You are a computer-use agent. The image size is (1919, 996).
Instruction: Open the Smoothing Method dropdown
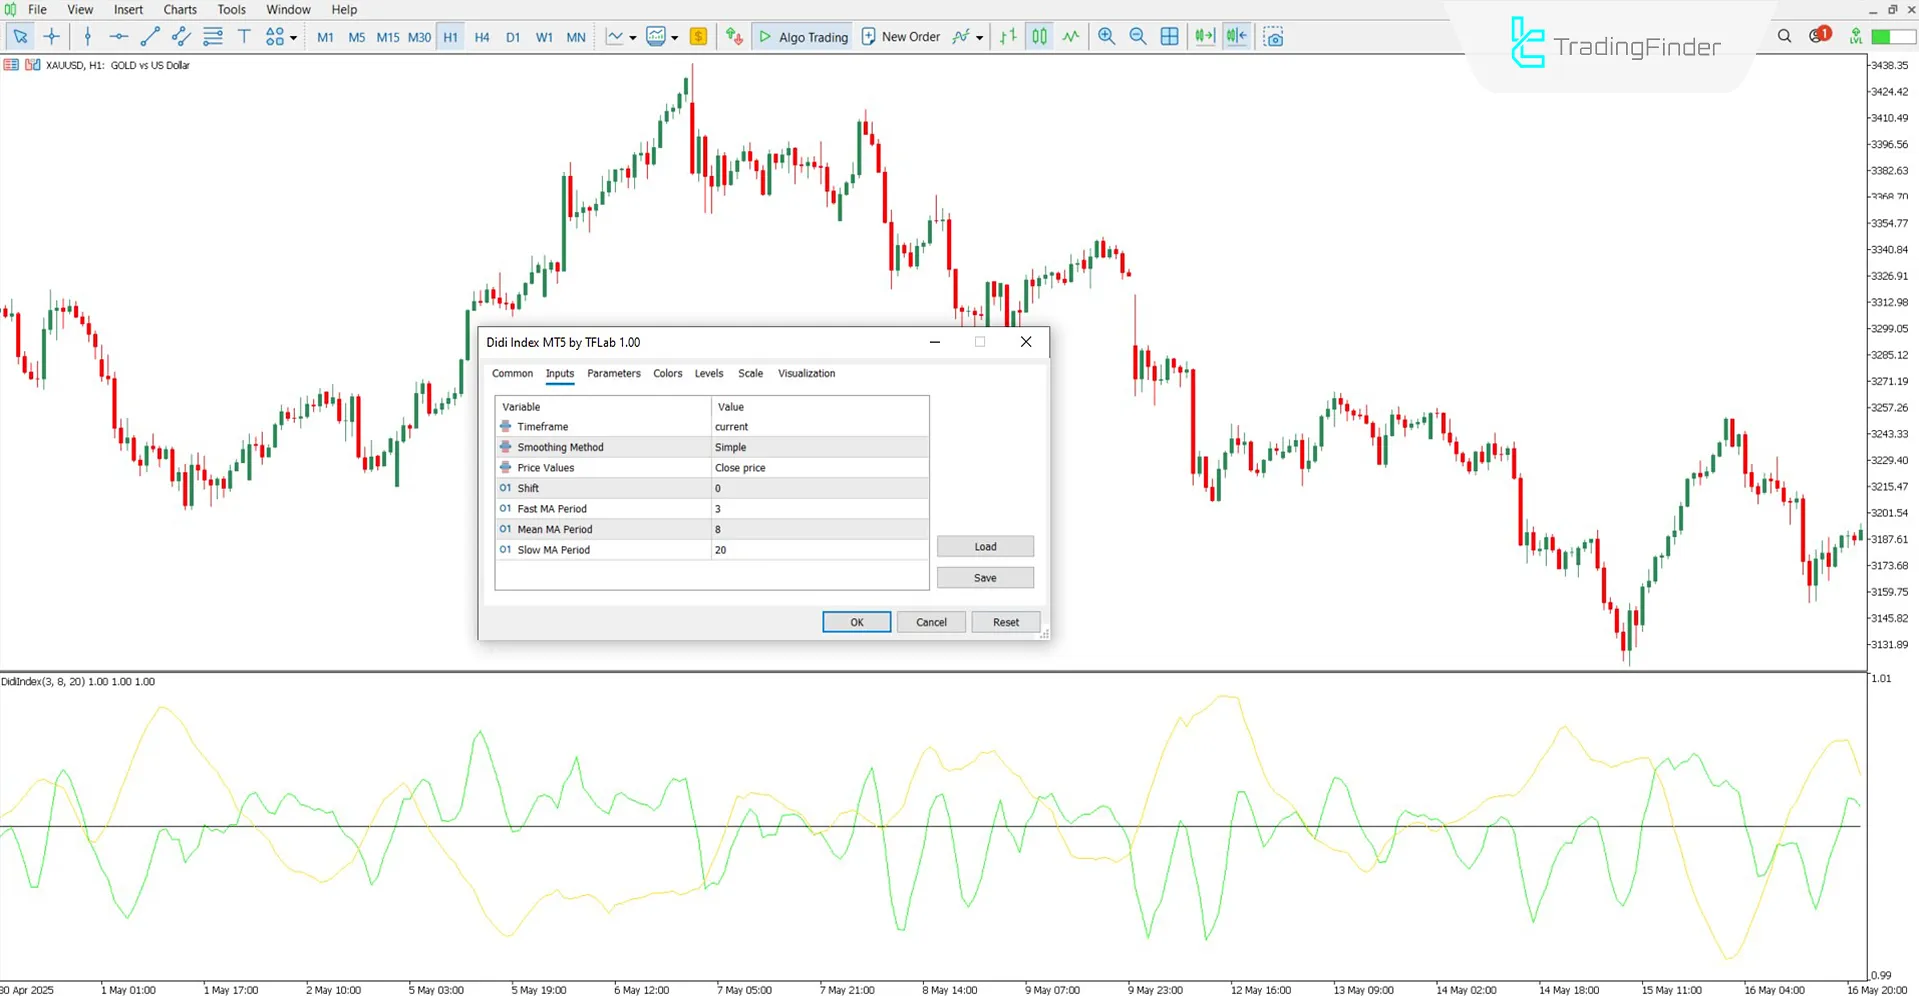click(x=820, y=447)
